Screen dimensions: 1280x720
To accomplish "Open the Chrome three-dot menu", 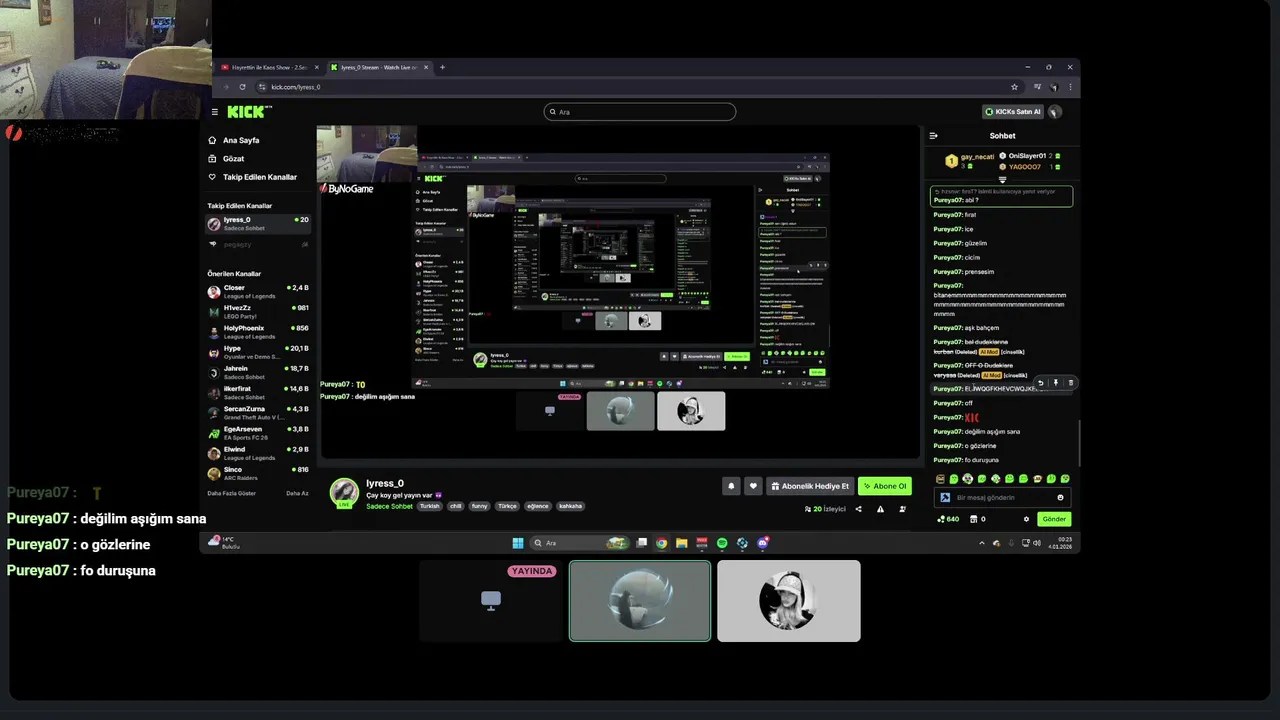I will click(1068, 87).
